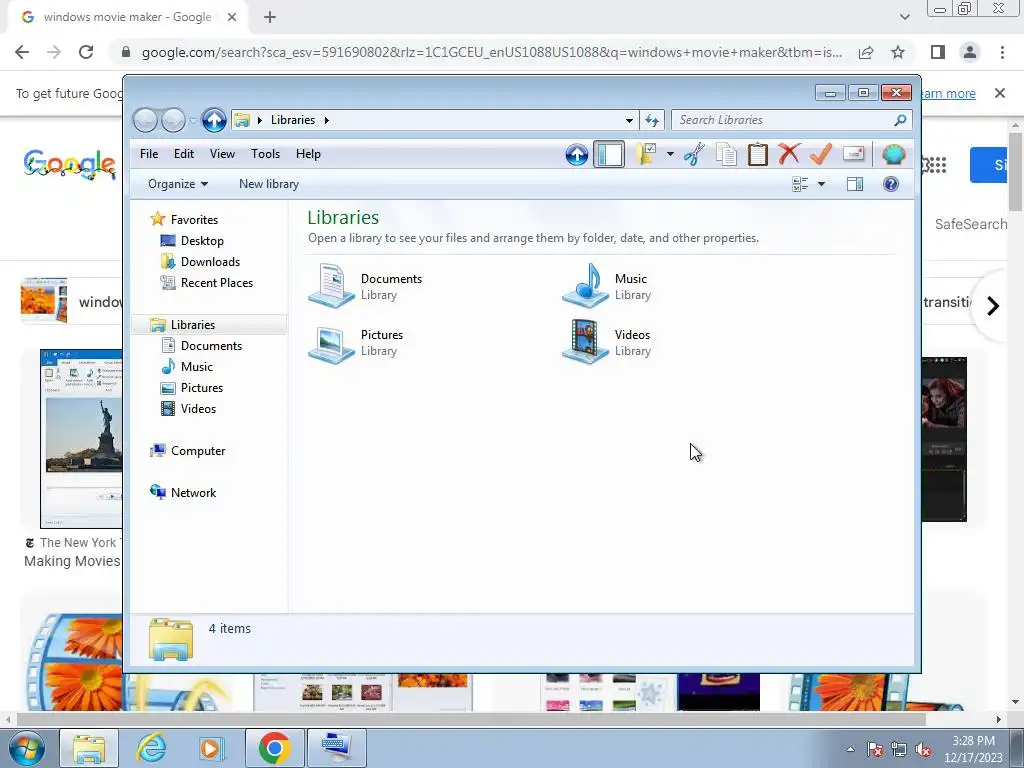Expand the dropdown next to the folder options icon
This screenshot has width=1024, height=768.
pyautogui.click(x=670, y=155)
